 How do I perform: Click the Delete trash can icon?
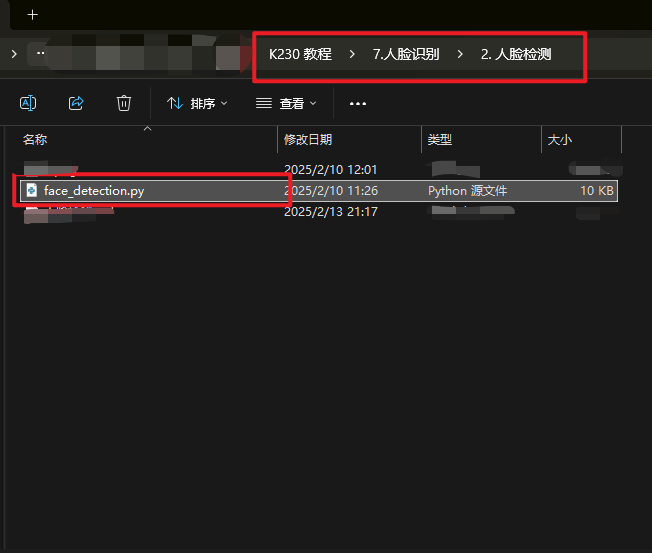[x=123, y=103]
